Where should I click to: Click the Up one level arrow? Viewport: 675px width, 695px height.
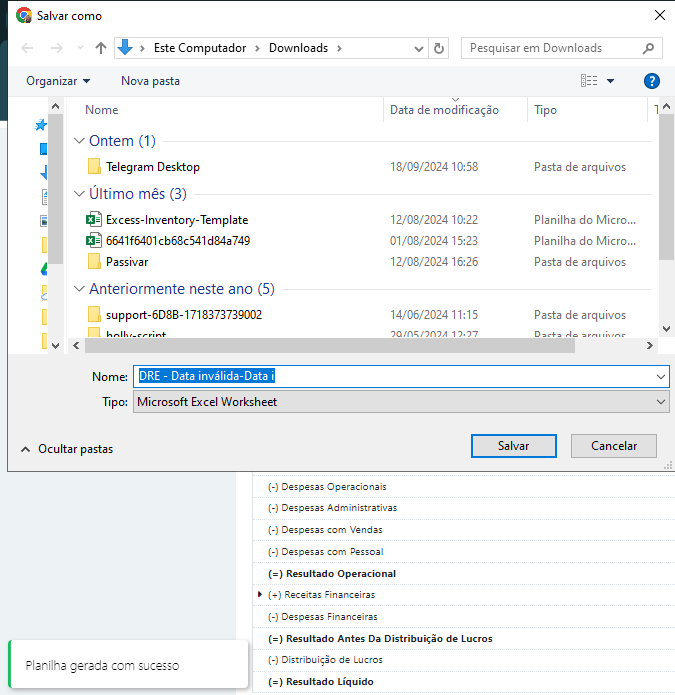point(100,48)
